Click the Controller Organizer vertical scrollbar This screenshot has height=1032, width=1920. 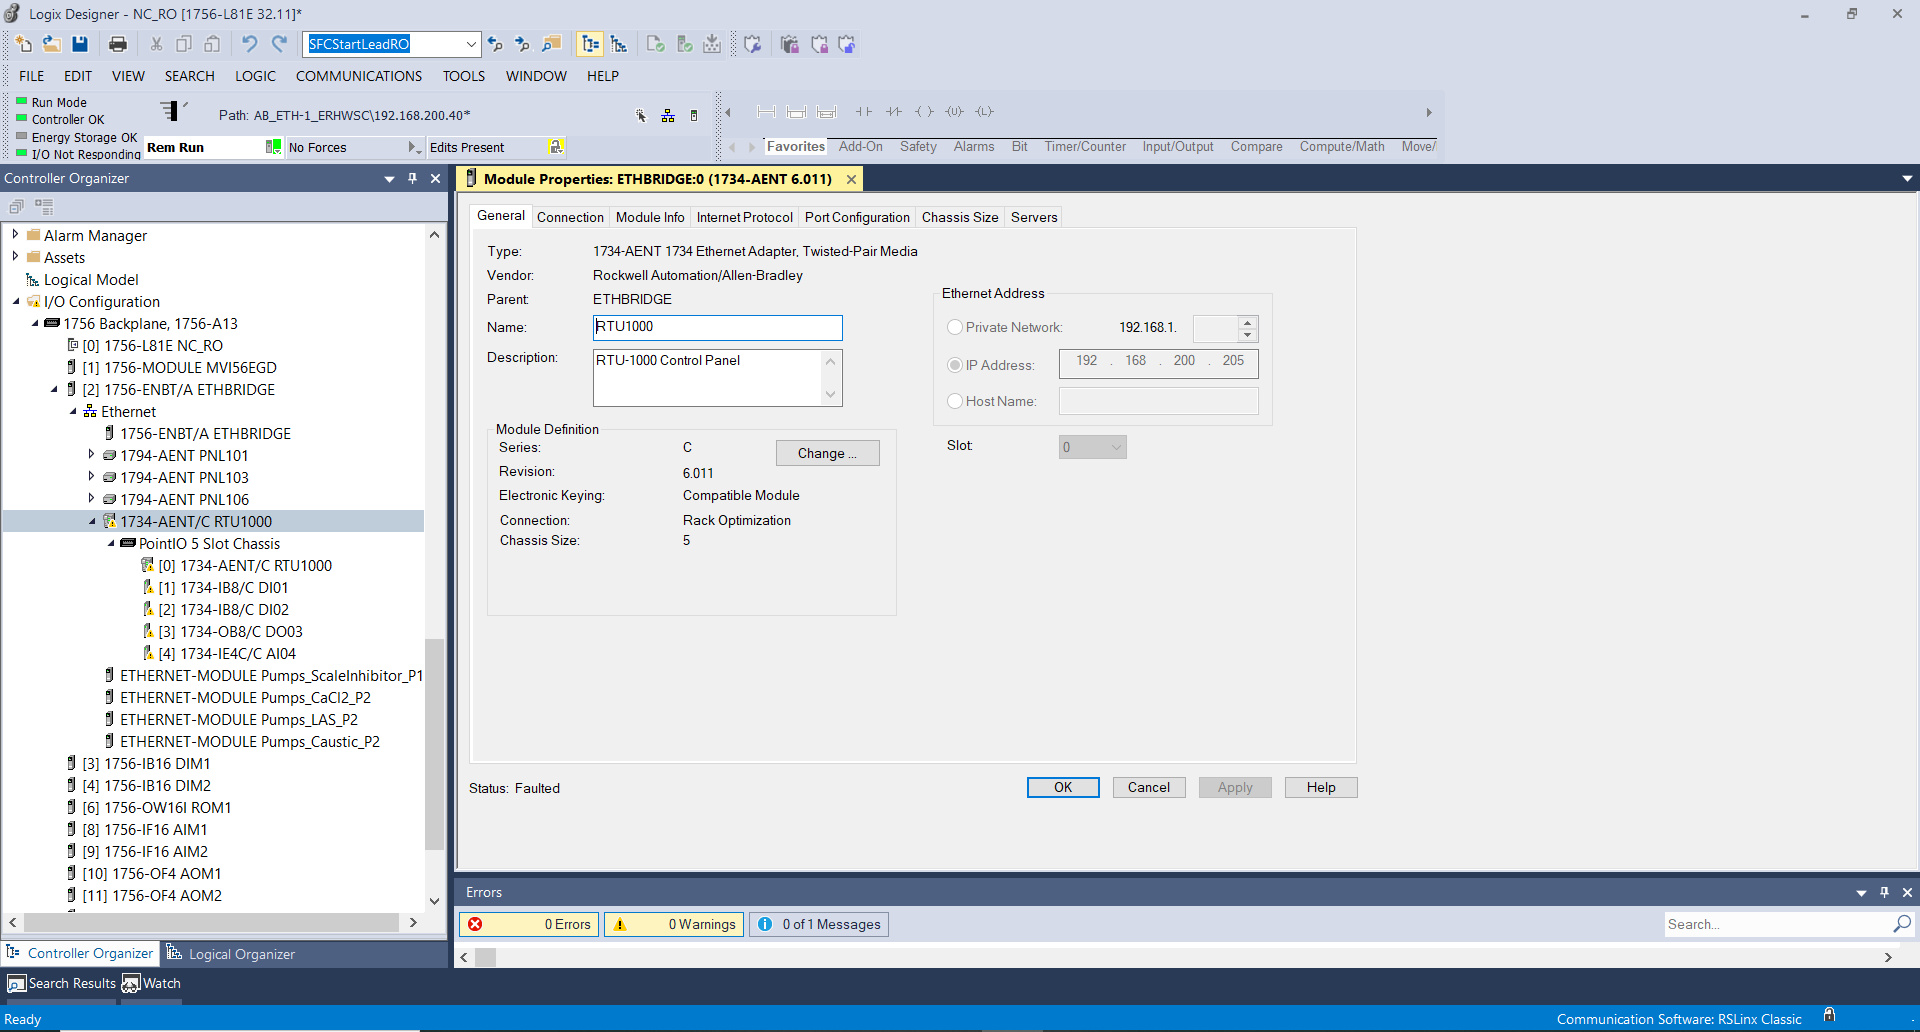pyautogui.click(x=434, y=743)
